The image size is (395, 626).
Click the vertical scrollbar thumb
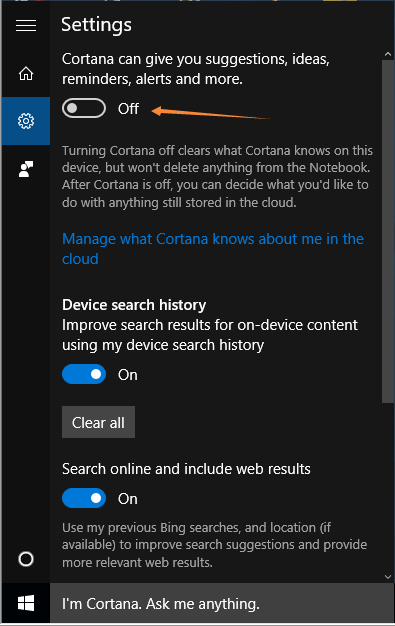coord(387,232)
